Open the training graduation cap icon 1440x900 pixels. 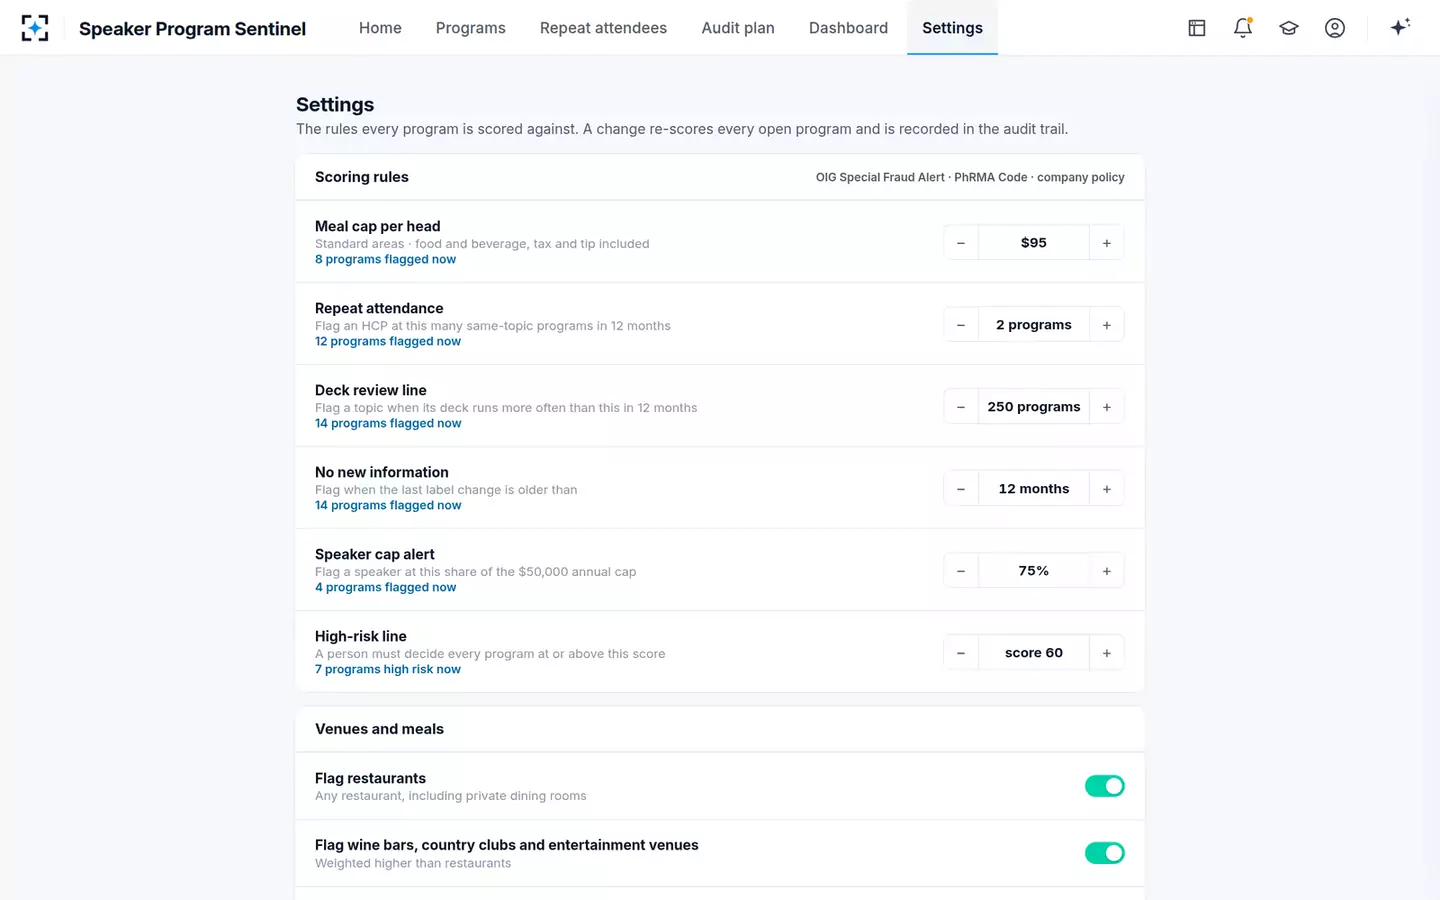click(1289, 28)
